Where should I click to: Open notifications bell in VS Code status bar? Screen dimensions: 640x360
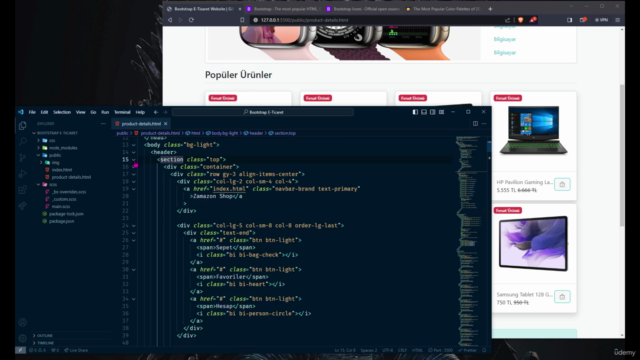point(484,350)
